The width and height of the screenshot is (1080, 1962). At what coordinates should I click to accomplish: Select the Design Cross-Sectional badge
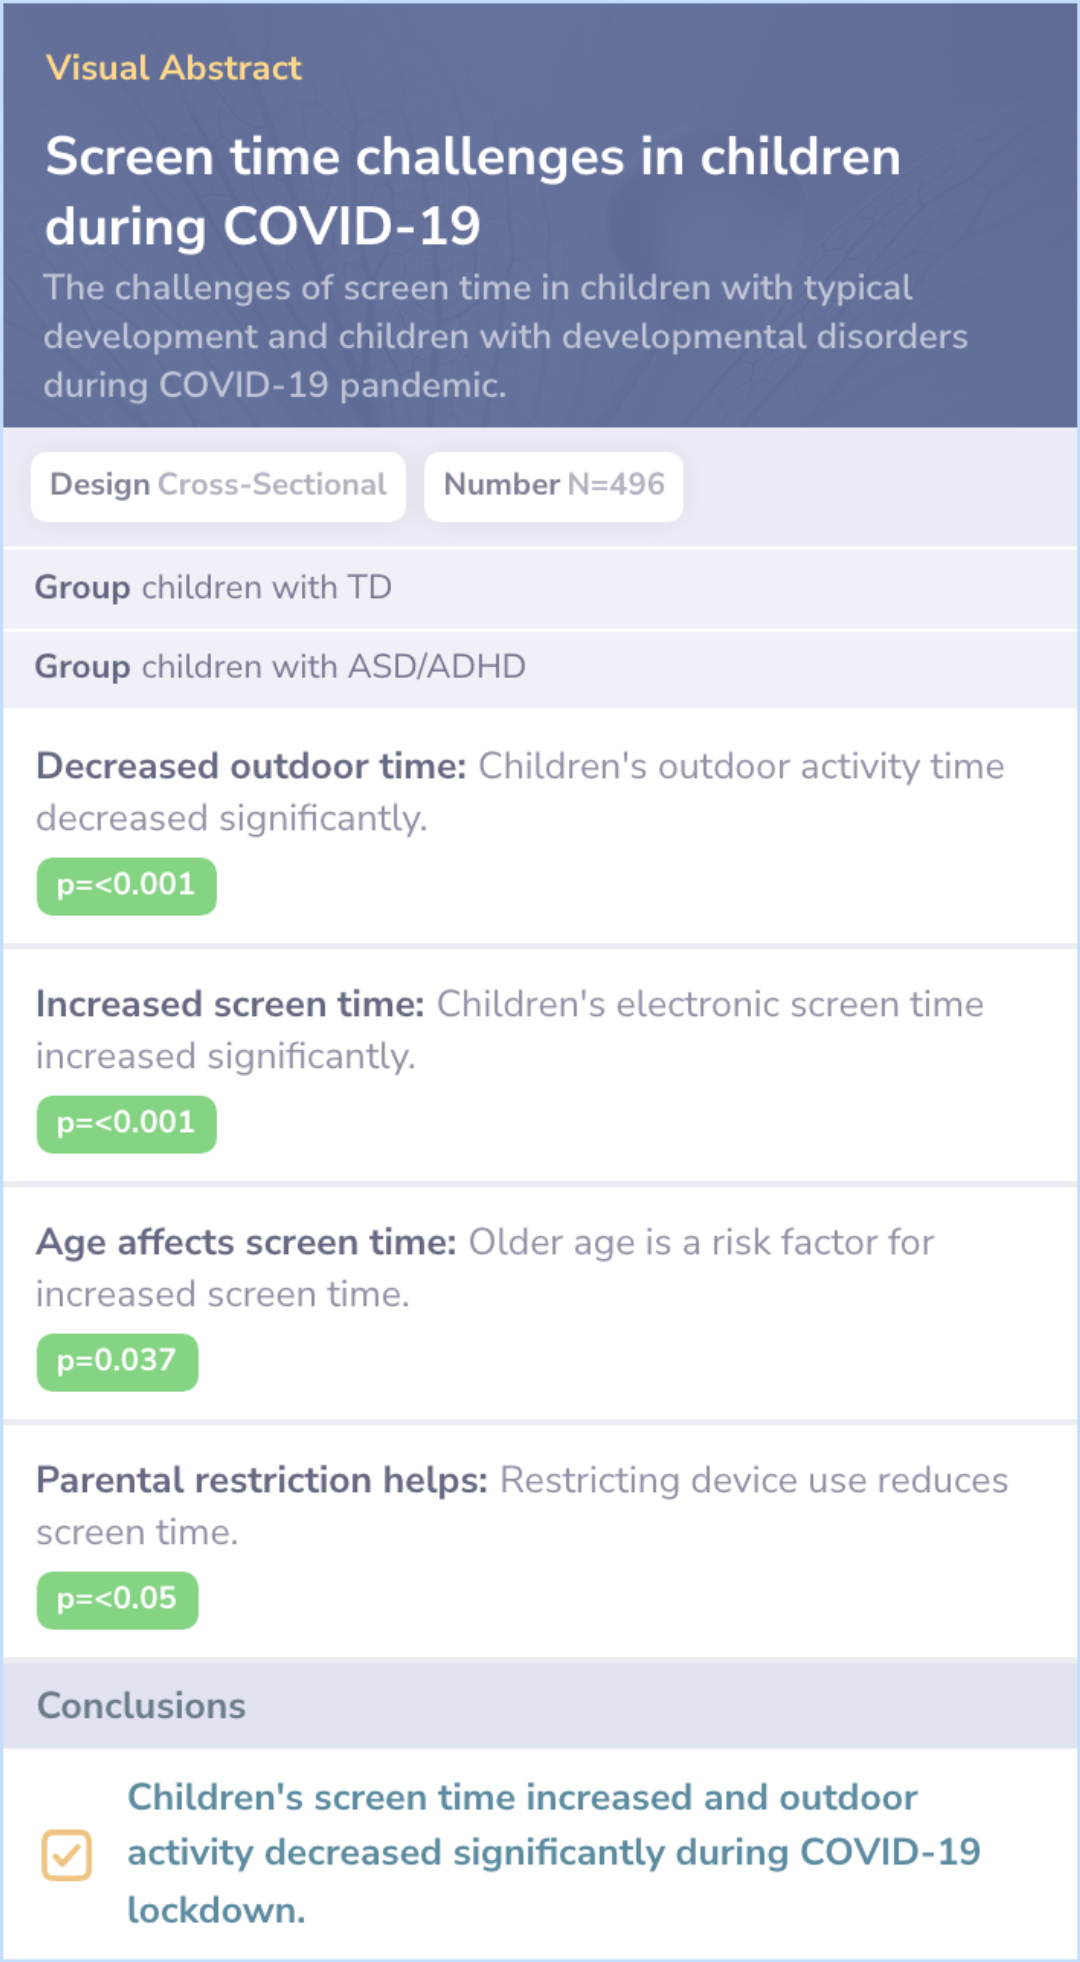coord(218,486)
